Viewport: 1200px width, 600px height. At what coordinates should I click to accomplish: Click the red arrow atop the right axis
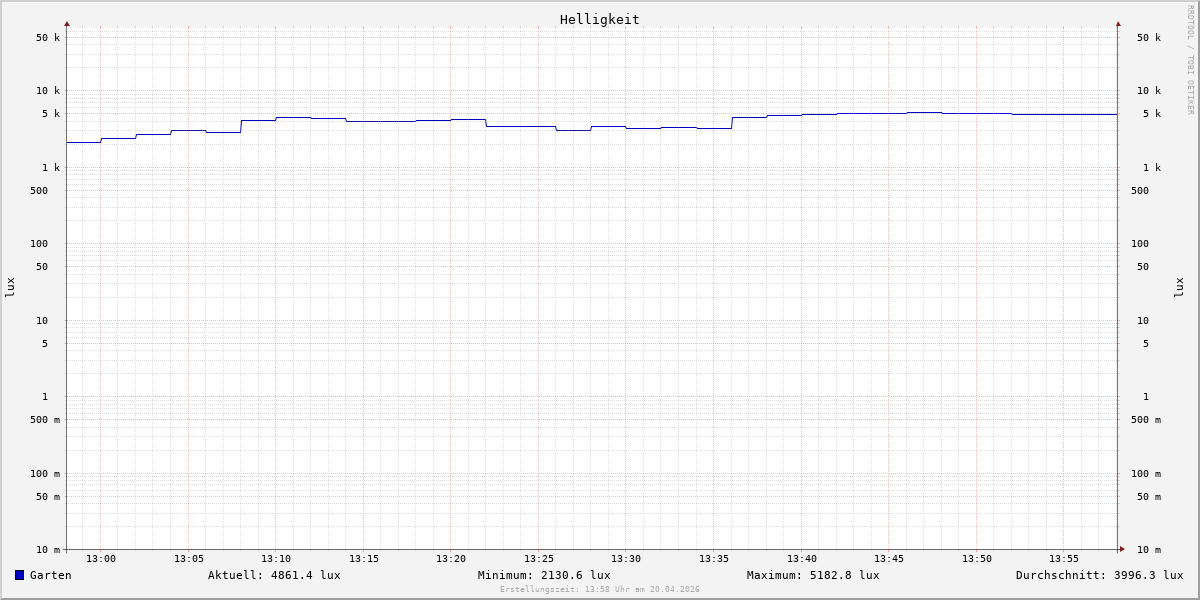(1118, 23)
